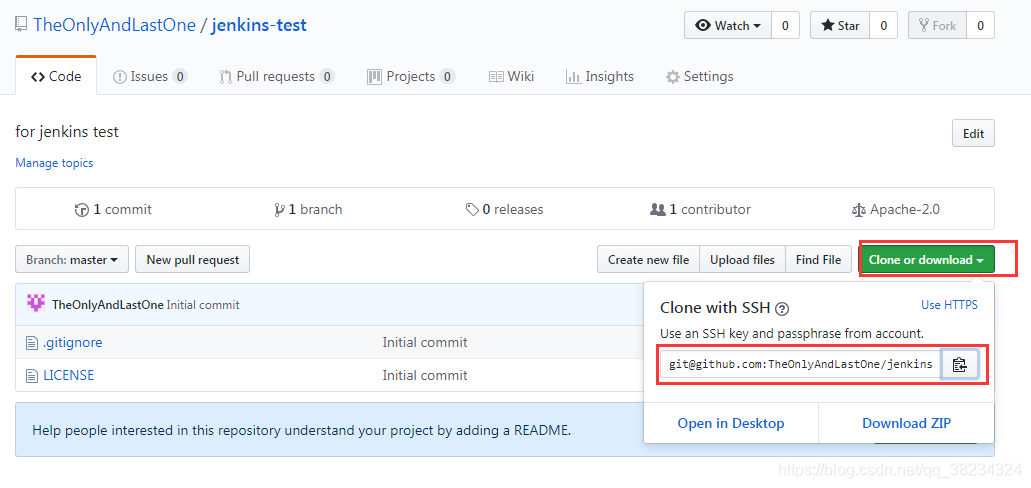Open latest Initial commit message in header row

[203, 305]
